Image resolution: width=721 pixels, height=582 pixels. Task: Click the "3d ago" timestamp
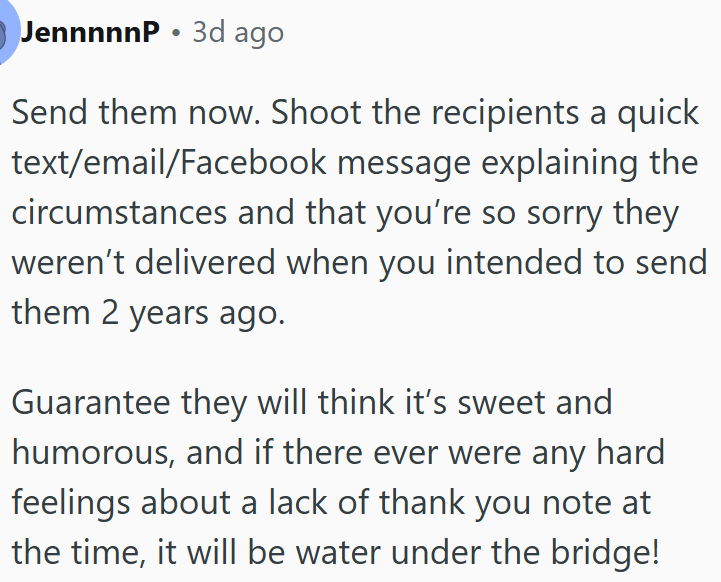click(238, 33)
